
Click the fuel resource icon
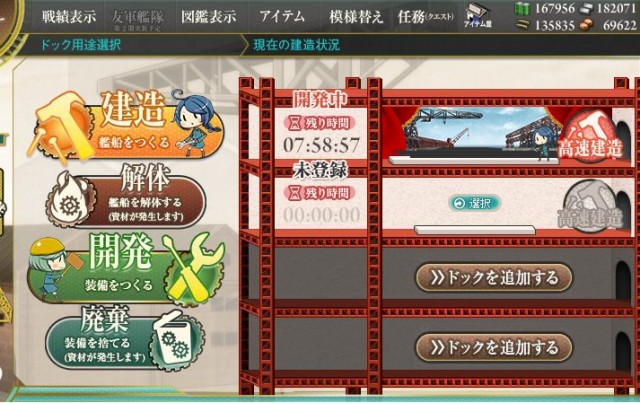[522, 9]
